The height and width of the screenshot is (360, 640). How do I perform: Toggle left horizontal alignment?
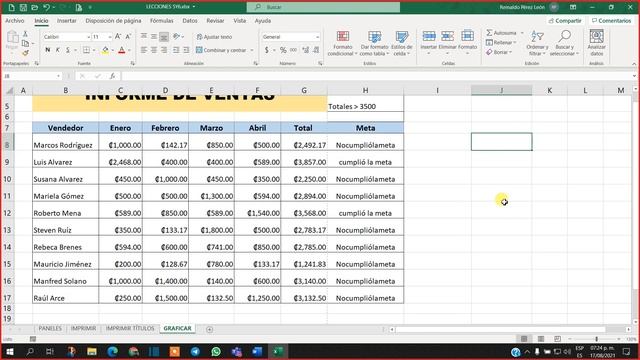point(144,50)
